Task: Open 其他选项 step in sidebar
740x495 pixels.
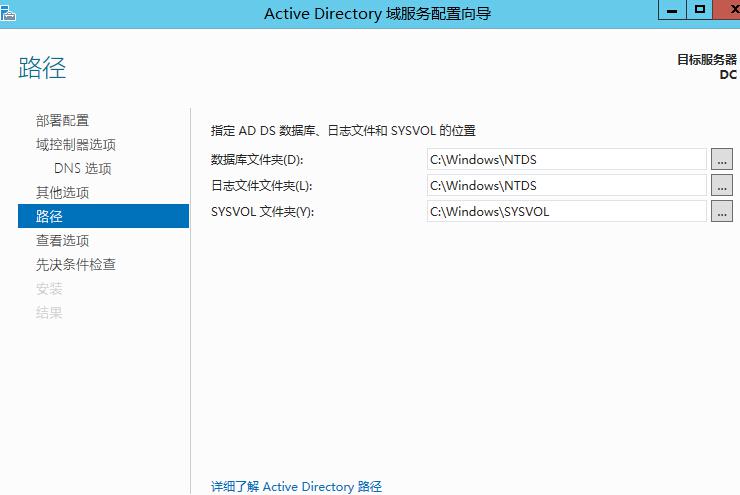Action: [62, 193]
